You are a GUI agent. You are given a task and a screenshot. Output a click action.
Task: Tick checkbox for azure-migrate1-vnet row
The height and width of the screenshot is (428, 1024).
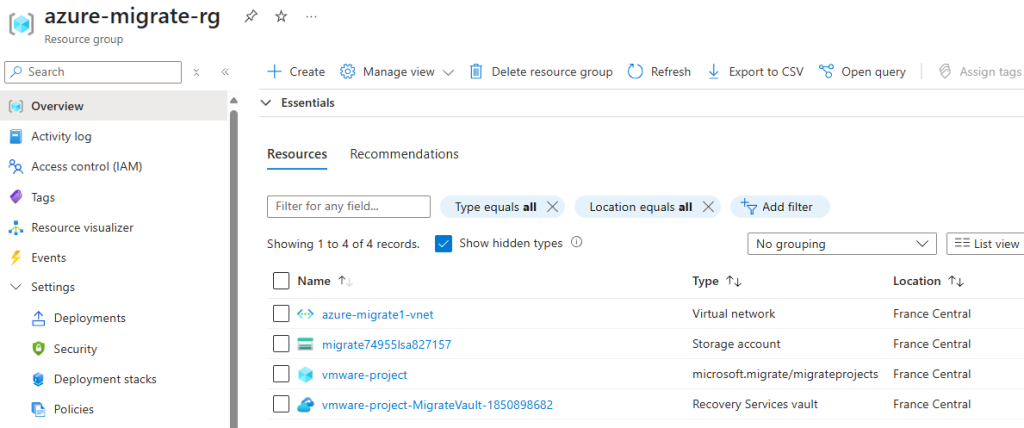pos(281,314)
